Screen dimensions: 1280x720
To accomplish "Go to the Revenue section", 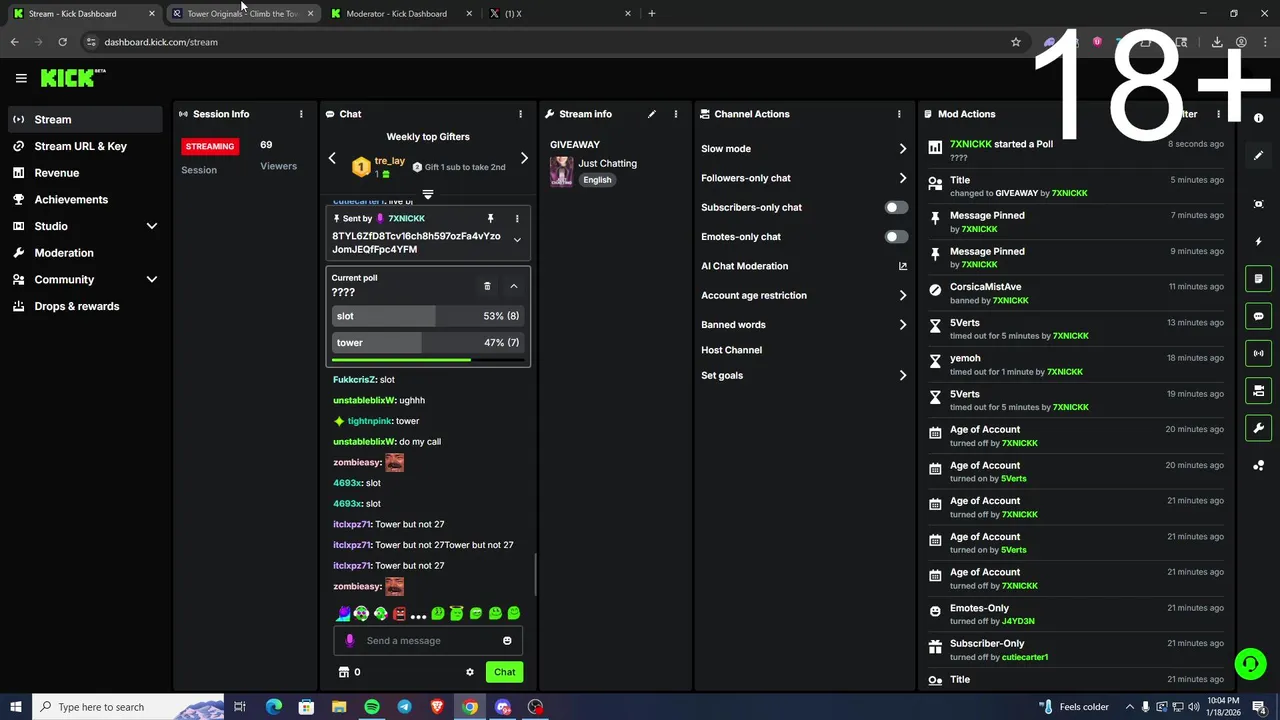I will coord(57,173).
